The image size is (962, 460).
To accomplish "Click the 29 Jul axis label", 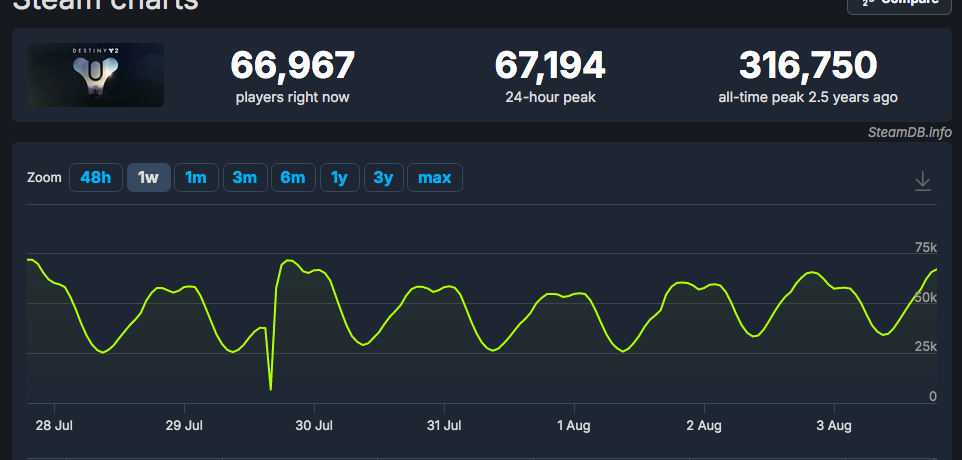I will point(185,426).
